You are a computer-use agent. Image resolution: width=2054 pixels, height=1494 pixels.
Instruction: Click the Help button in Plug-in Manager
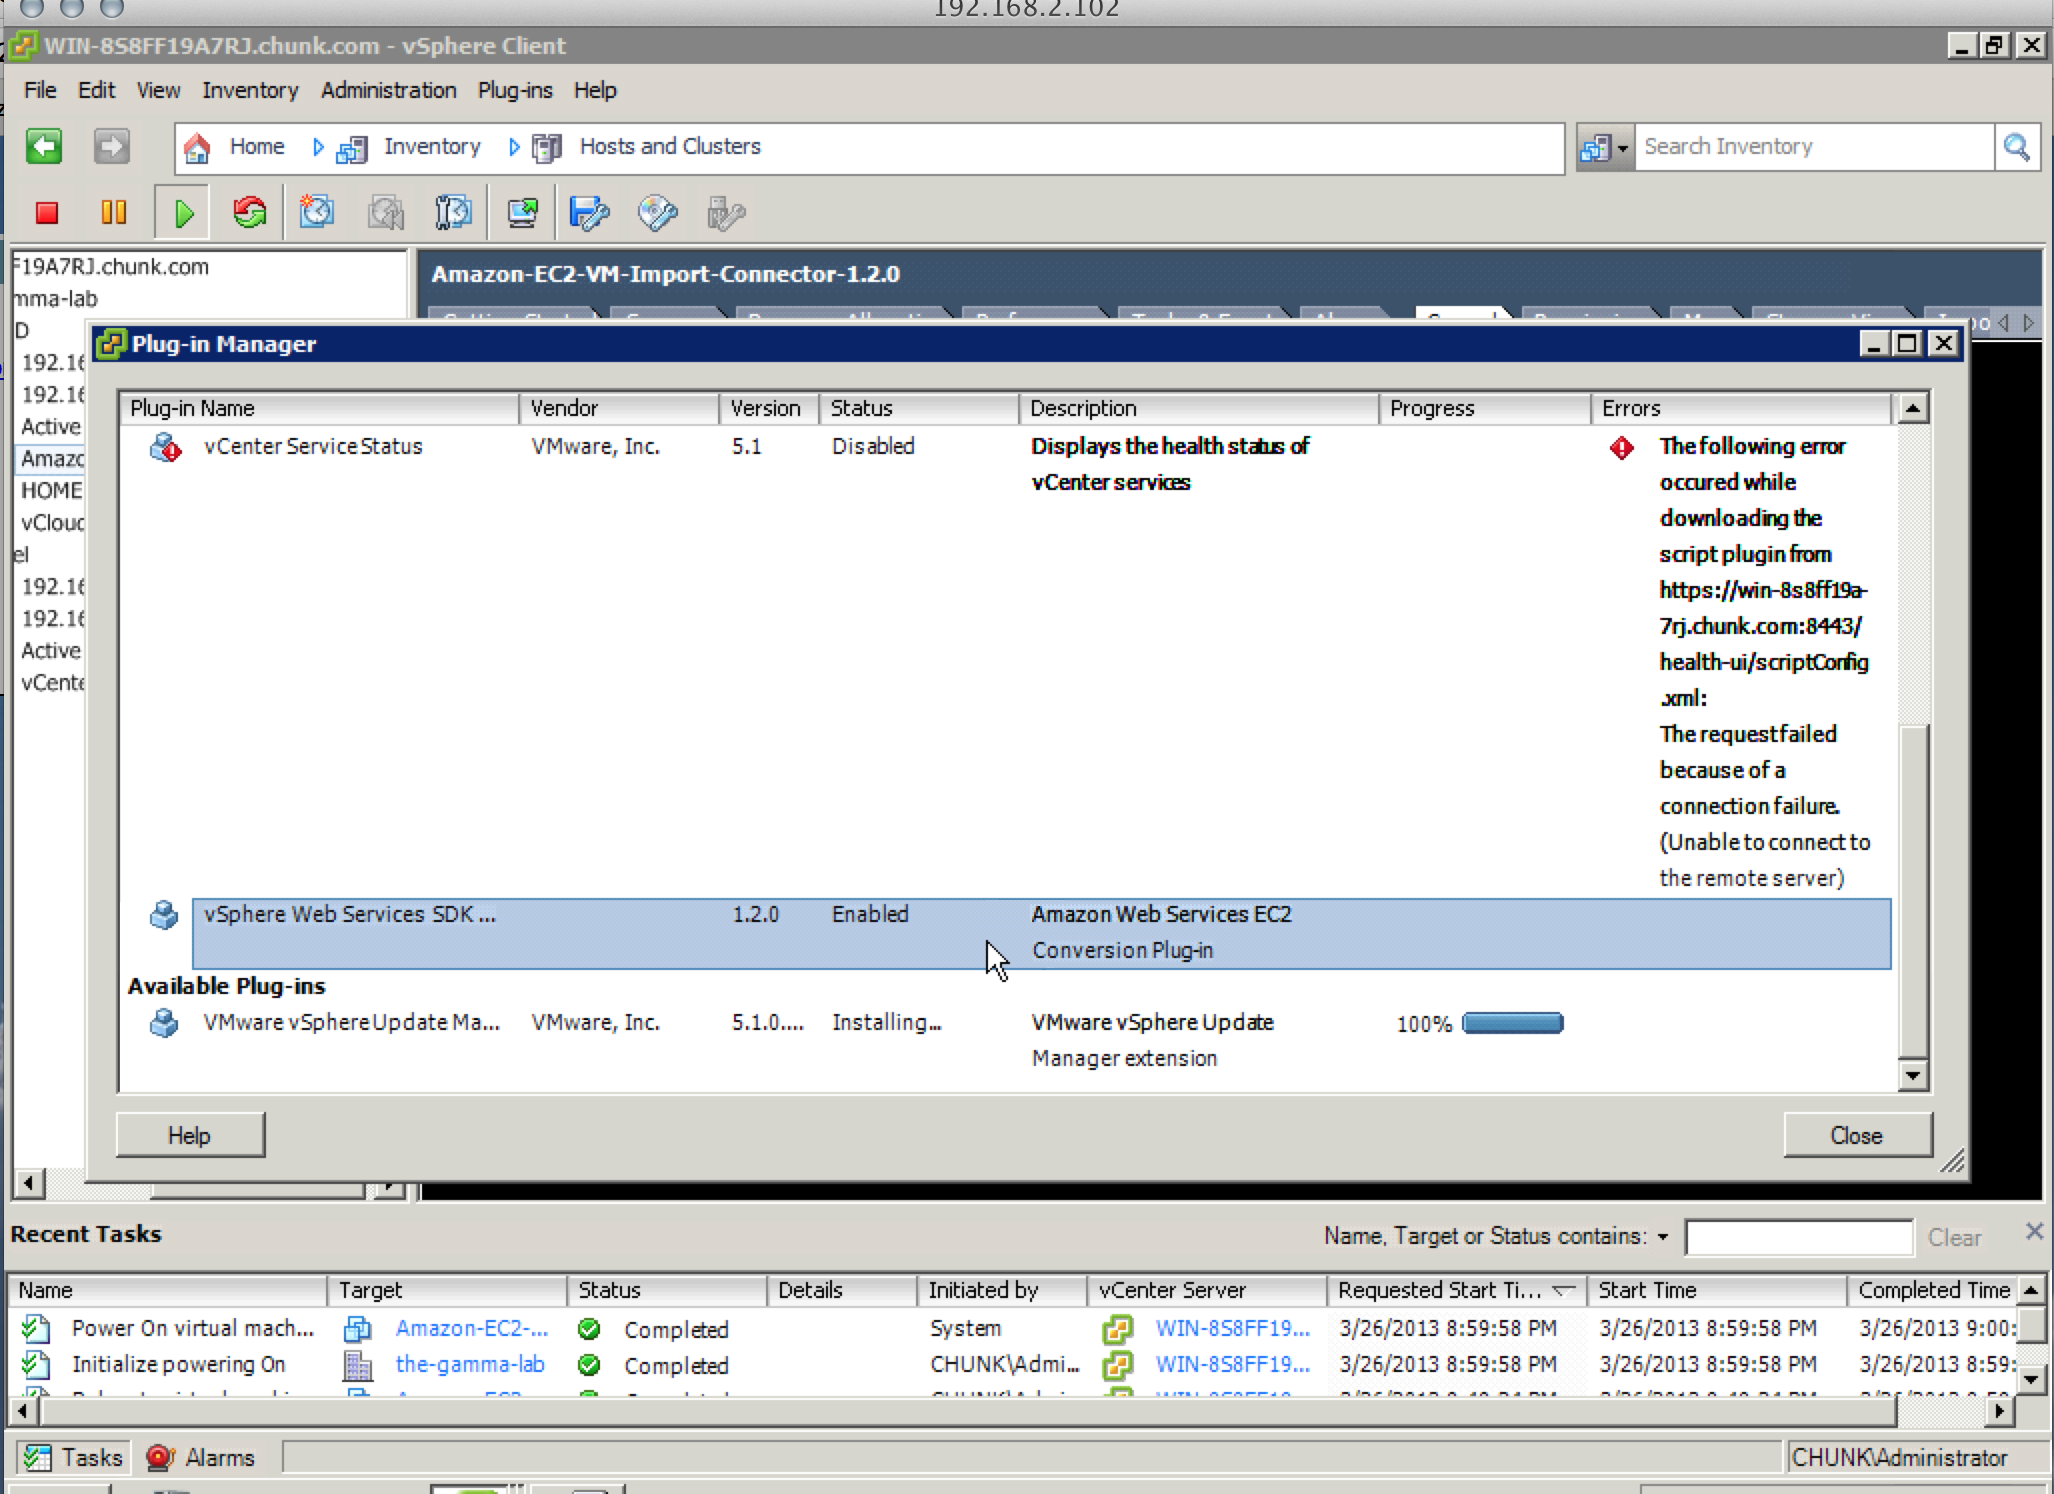coord(189,1135)
